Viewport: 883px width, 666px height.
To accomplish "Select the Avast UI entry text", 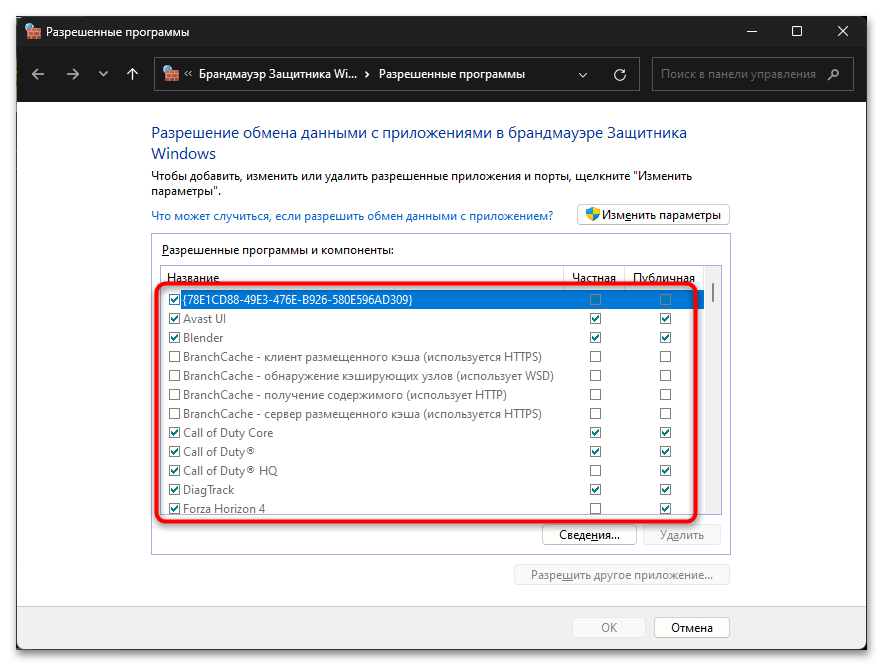I will click(x=204, y=319).
